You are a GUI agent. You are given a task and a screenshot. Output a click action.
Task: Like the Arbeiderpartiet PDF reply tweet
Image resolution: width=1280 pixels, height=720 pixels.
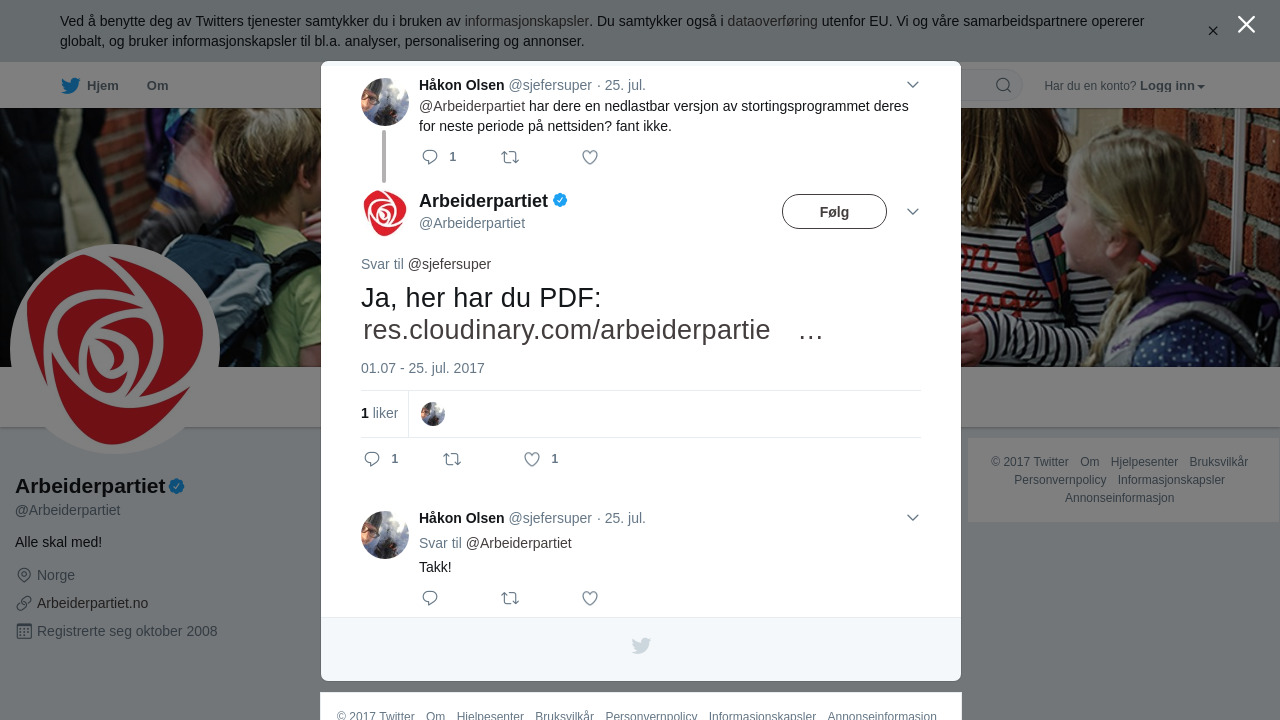tap(532, 459)
